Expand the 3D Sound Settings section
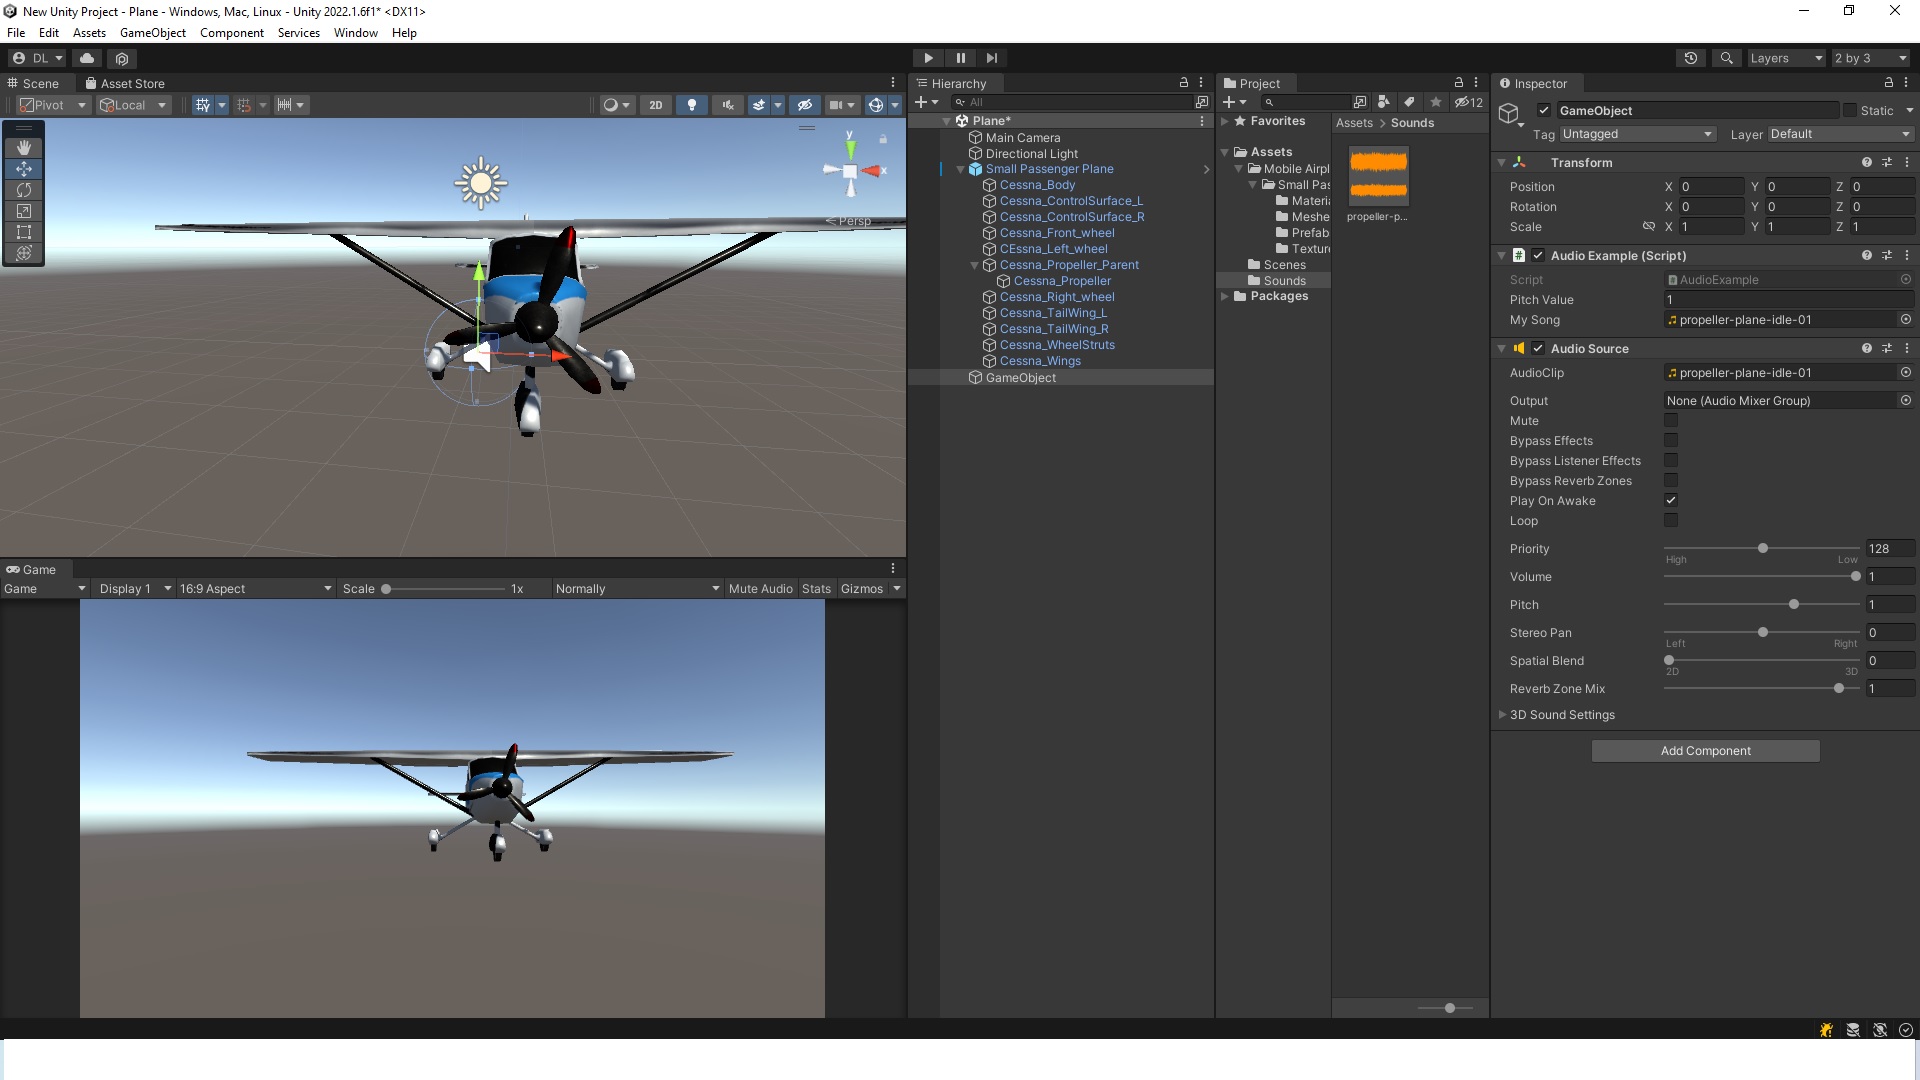The height and width of the screenshot is (1080, 1920). [1502, 715]
